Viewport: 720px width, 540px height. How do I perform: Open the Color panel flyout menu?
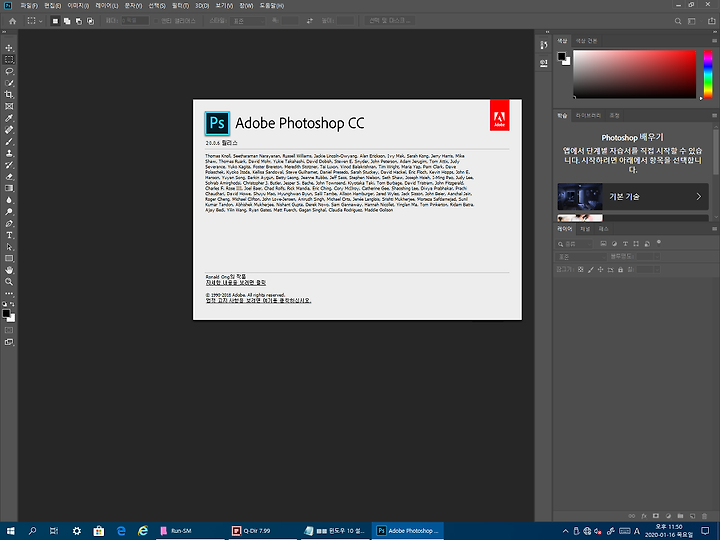[714, 41]
